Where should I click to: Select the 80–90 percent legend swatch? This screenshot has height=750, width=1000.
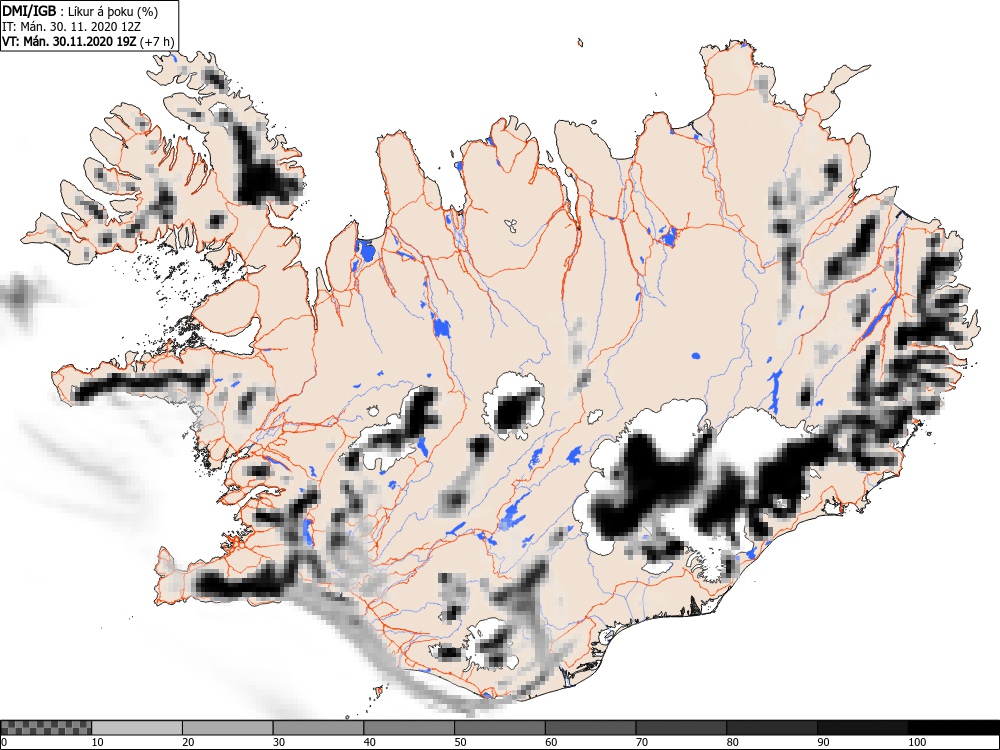click(x=772, y=728)
